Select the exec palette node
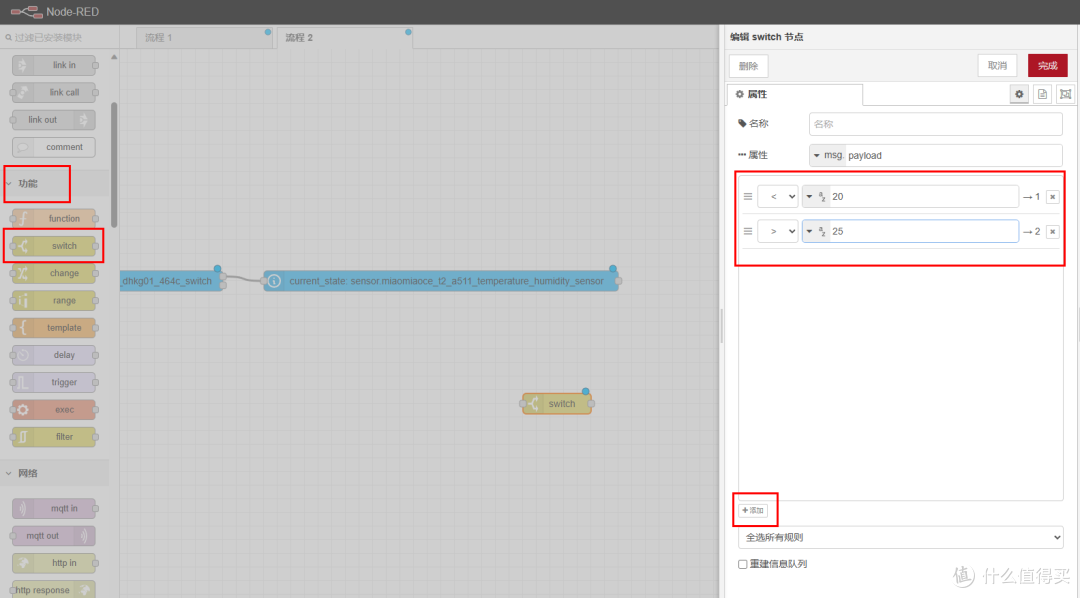Image resolution: width=1080 pixels, height=598 pixels. 54,409
